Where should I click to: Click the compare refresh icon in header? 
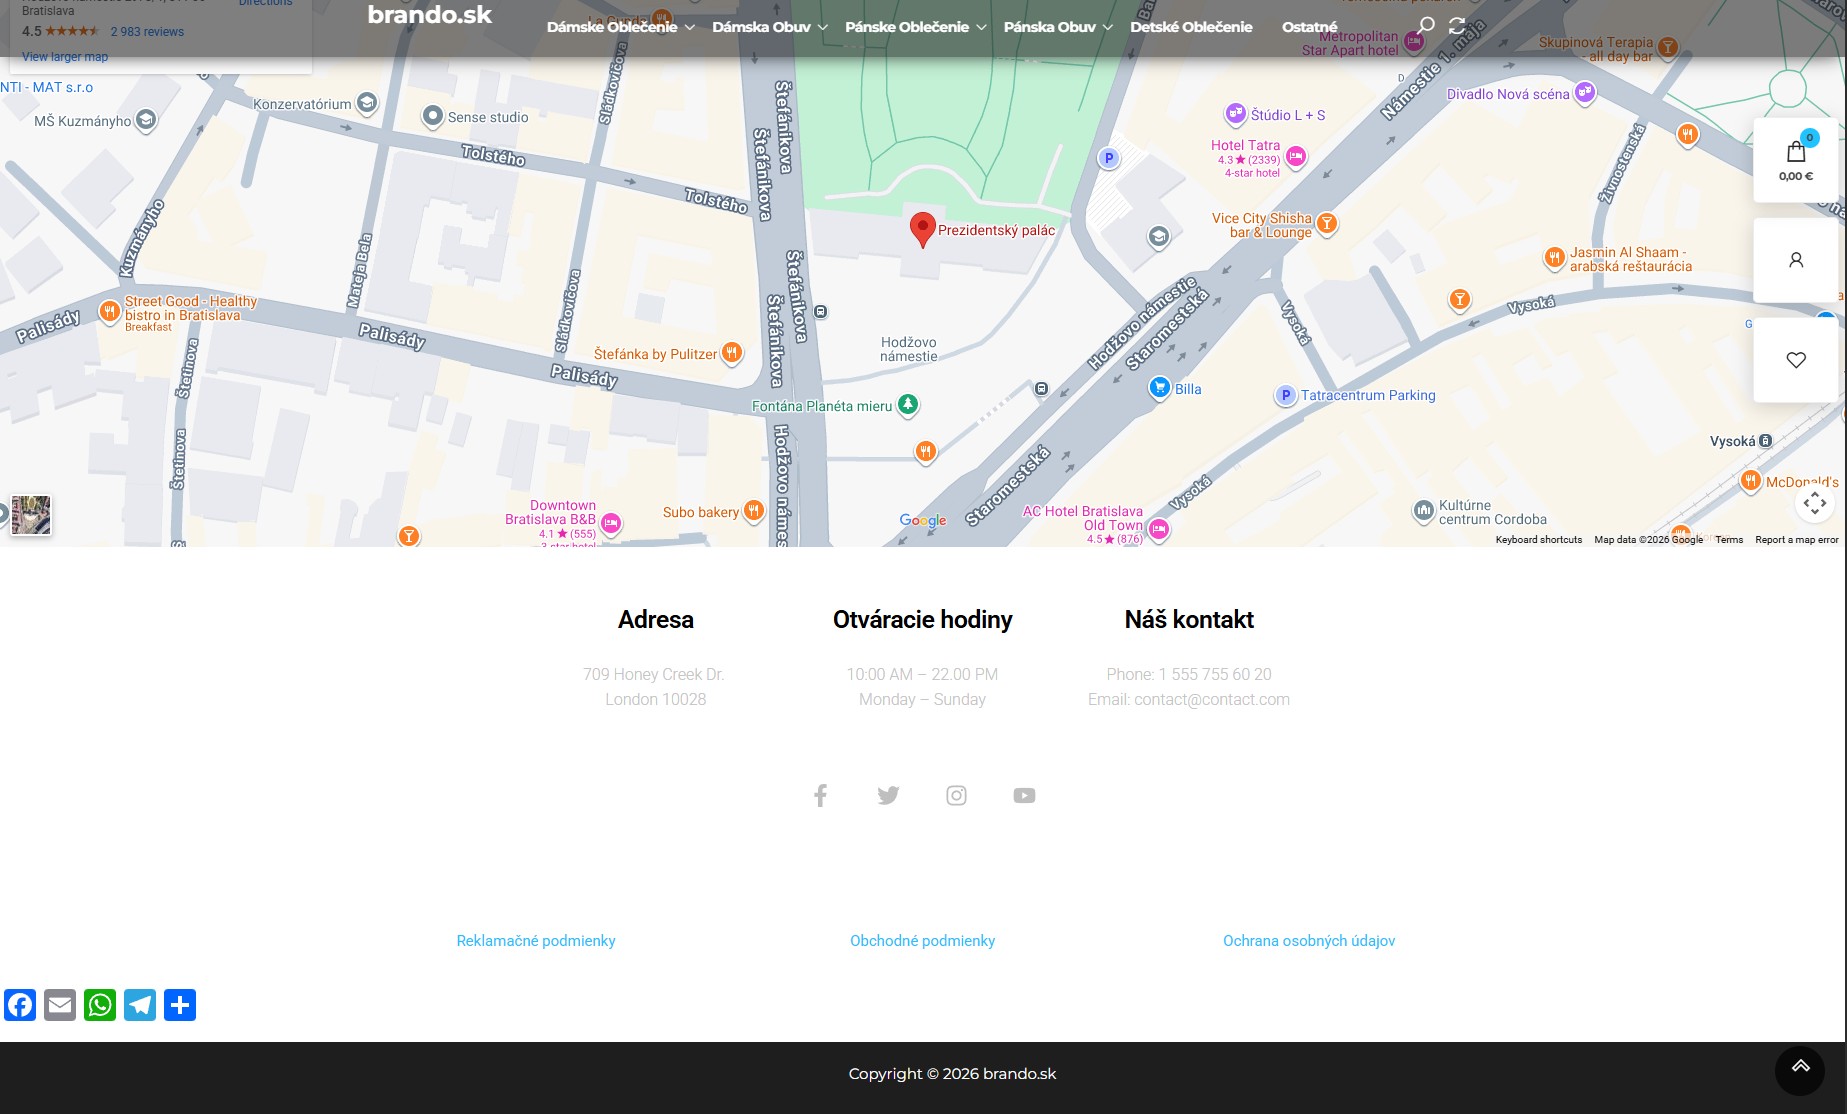click(x=1457, y=26)
